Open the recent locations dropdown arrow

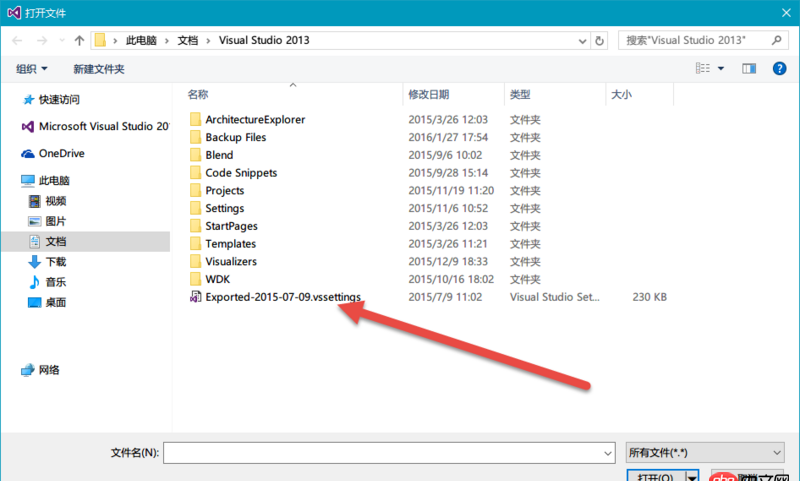click(x=62, y=40)
